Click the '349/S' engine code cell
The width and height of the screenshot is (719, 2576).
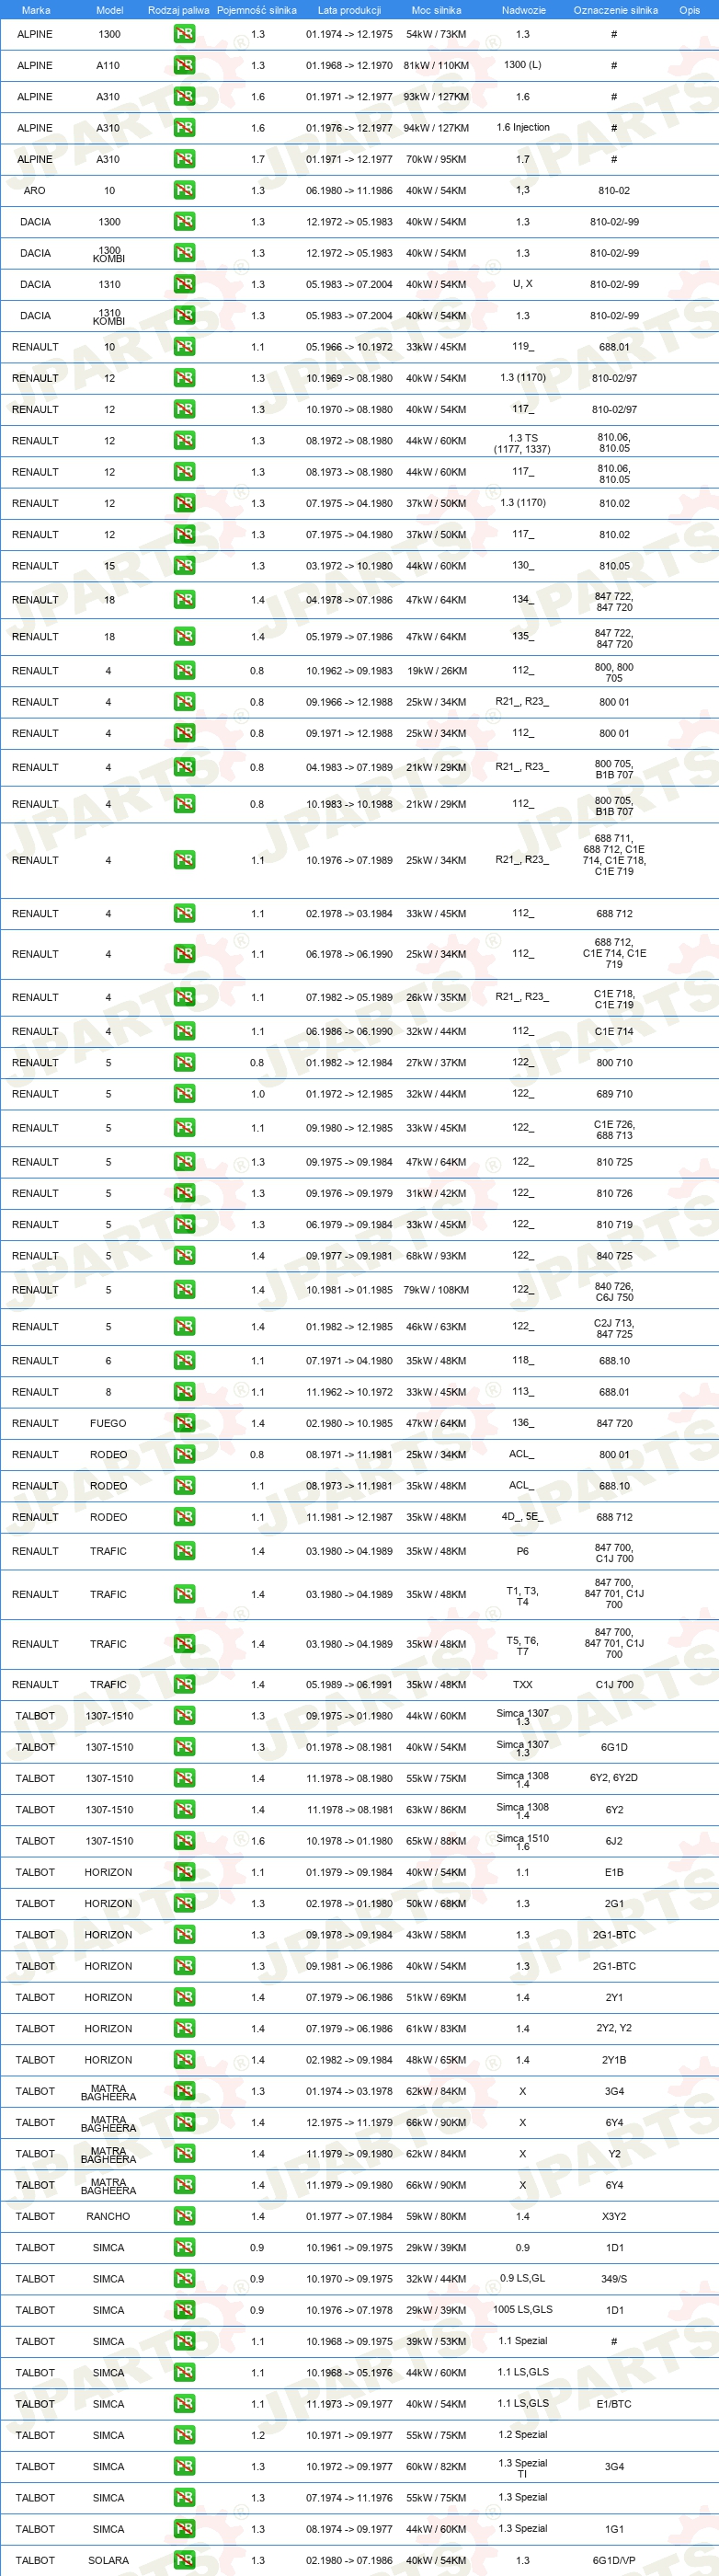point(614,2279)
